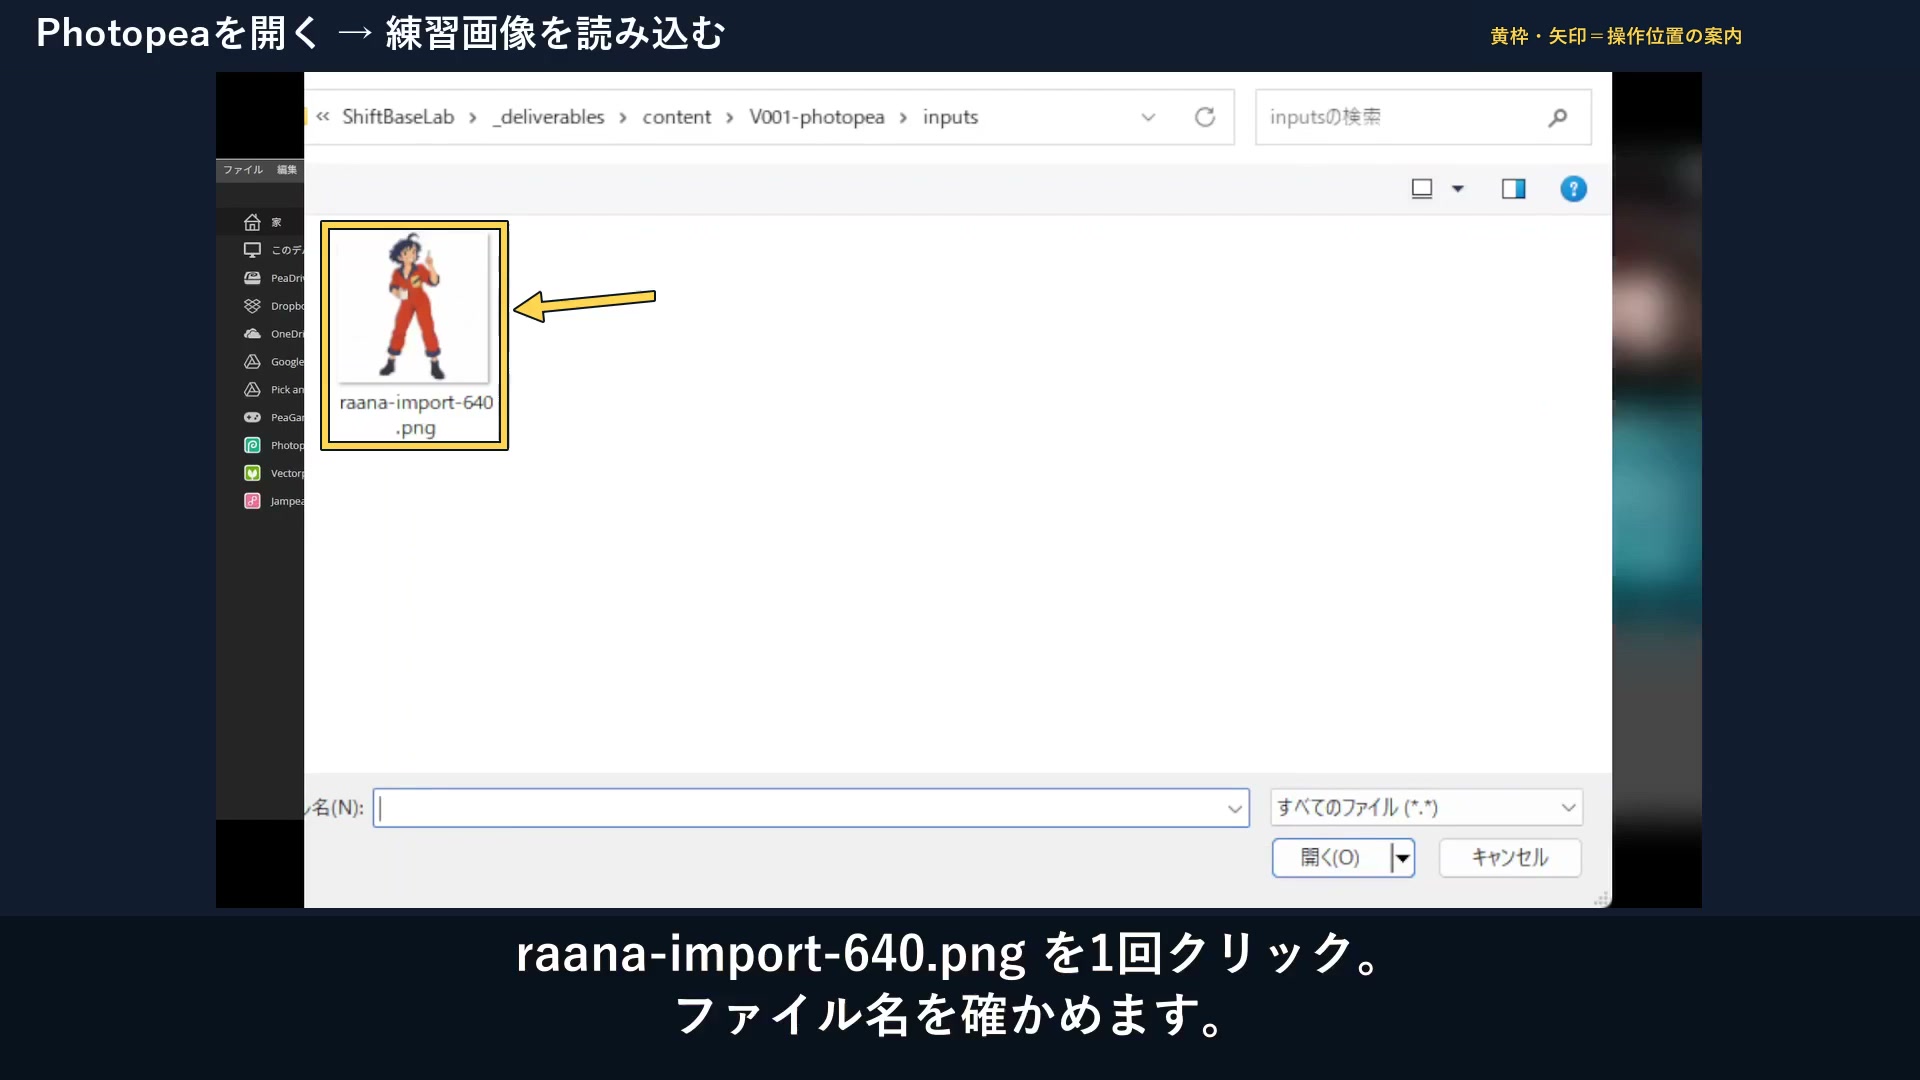1920x1080 pixels.
Task: Go to ShiftBaseLab in the breadcrumb
Action: [x=398, y=117]
